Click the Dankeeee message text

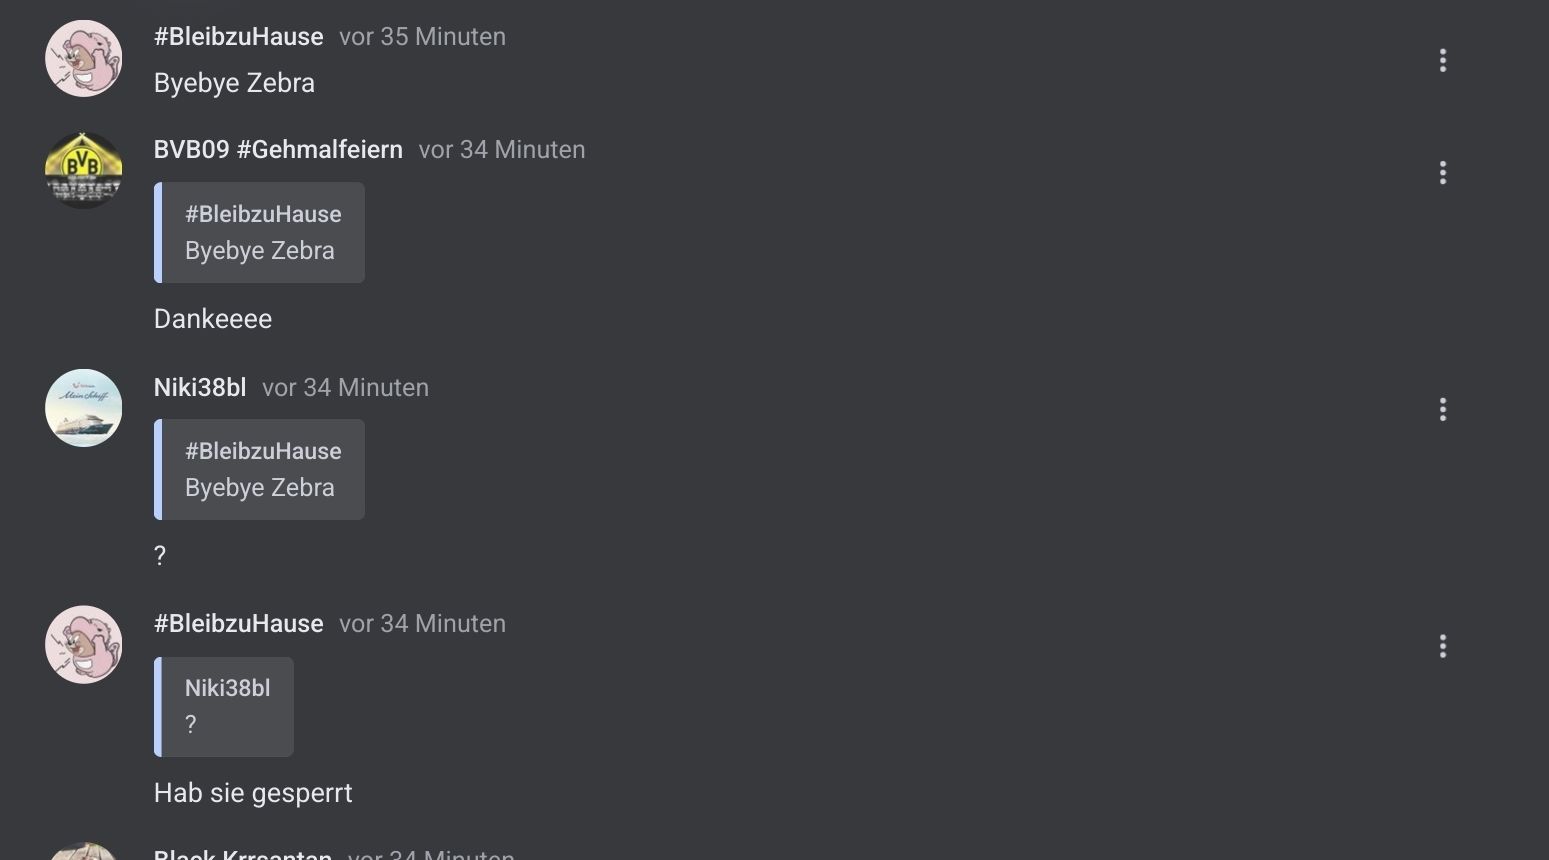click(x=213, y=319)
